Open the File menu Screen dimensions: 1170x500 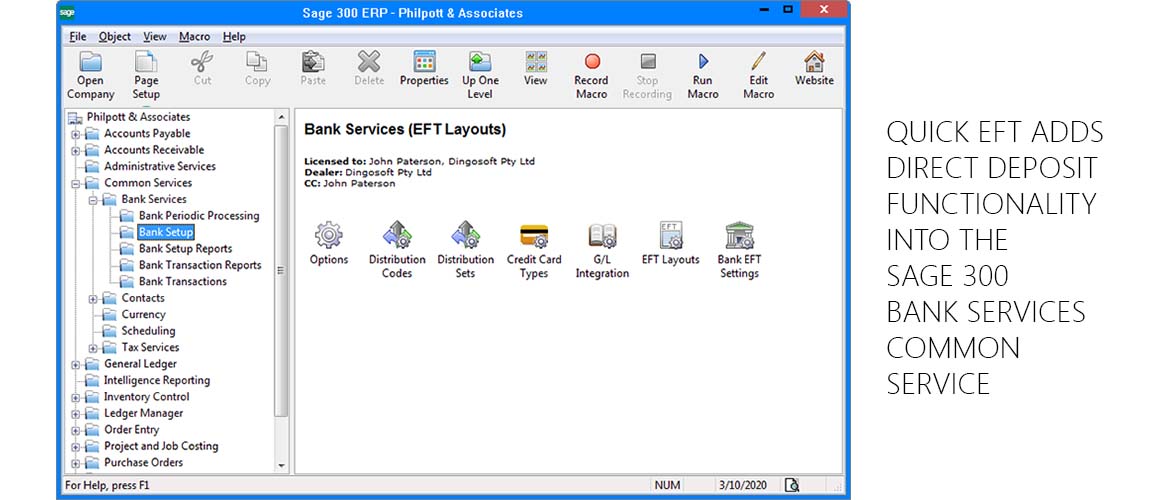click(78, 37)
